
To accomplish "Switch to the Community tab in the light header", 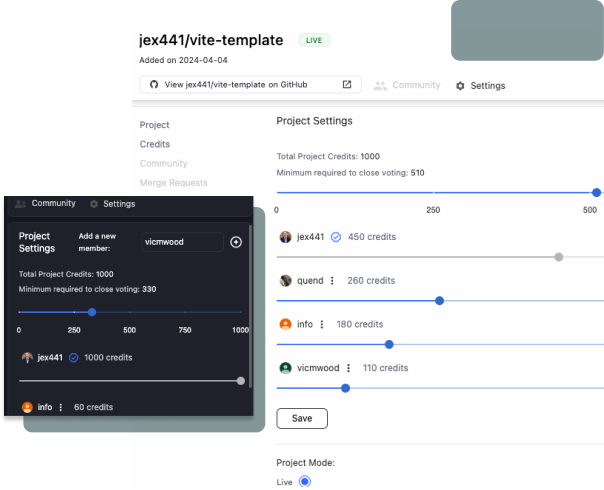I will tap(407, 86).
